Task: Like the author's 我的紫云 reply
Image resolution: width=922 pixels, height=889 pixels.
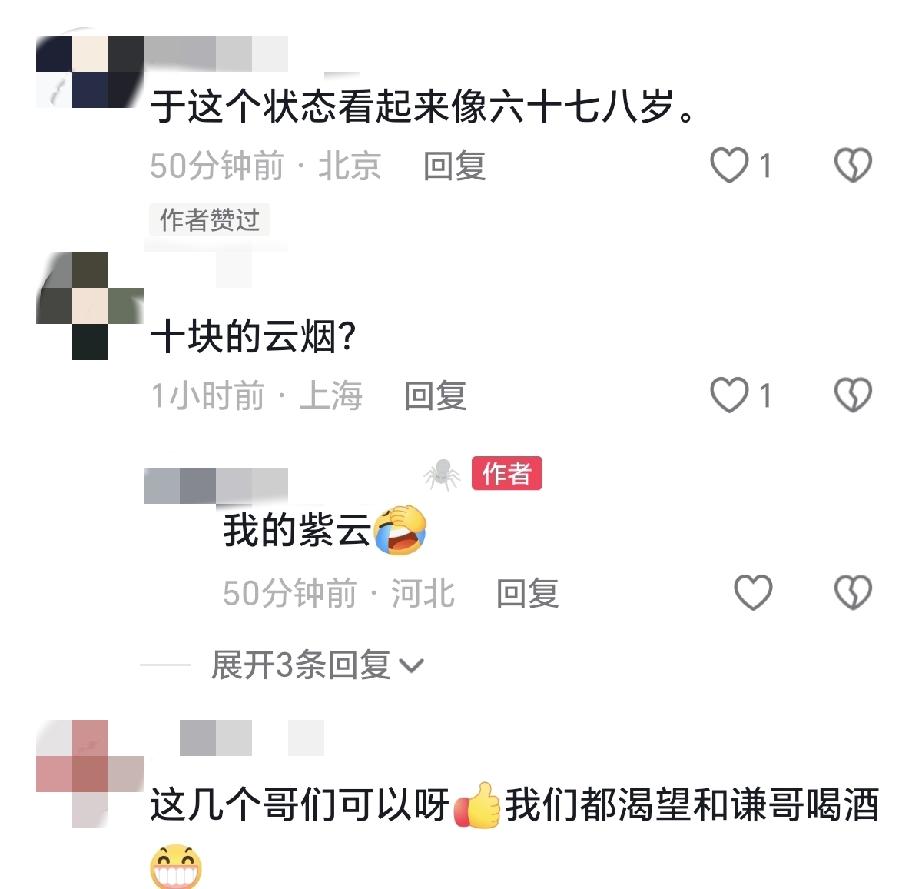Action: coord(753,592)
